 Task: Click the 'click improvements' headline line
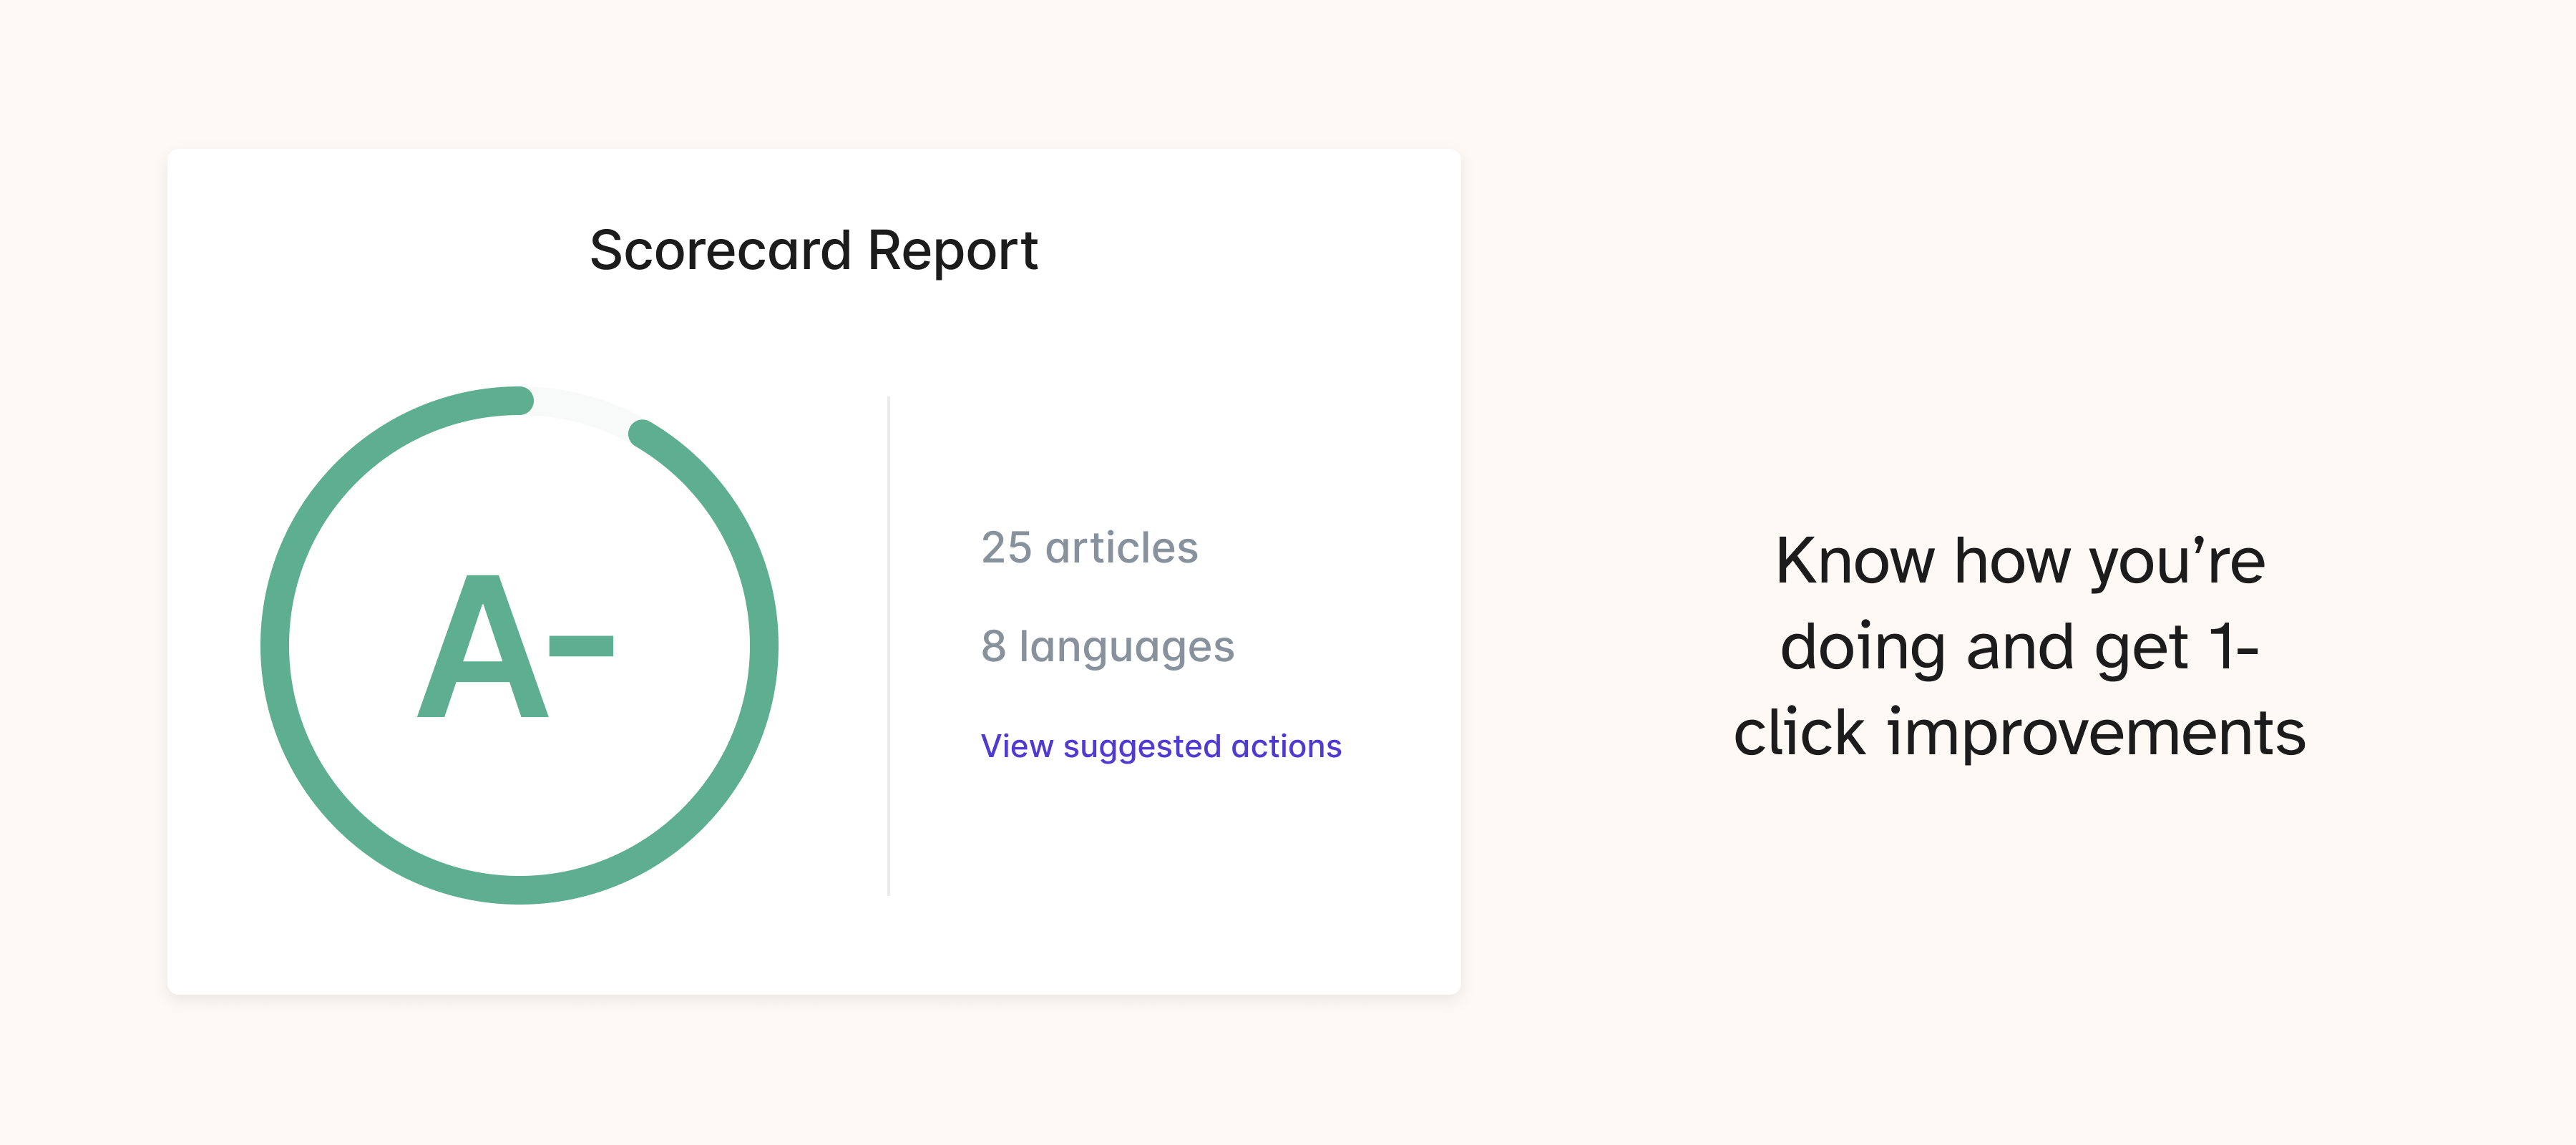2019,732
